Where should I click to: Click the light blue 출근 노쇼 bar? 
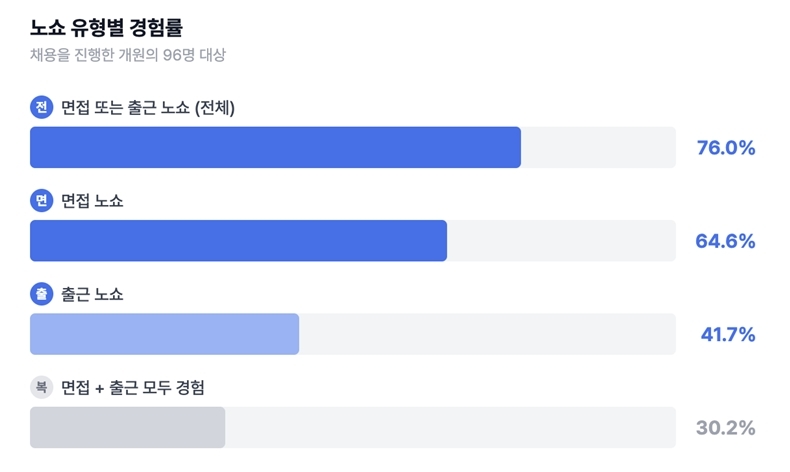pos(164,334)
